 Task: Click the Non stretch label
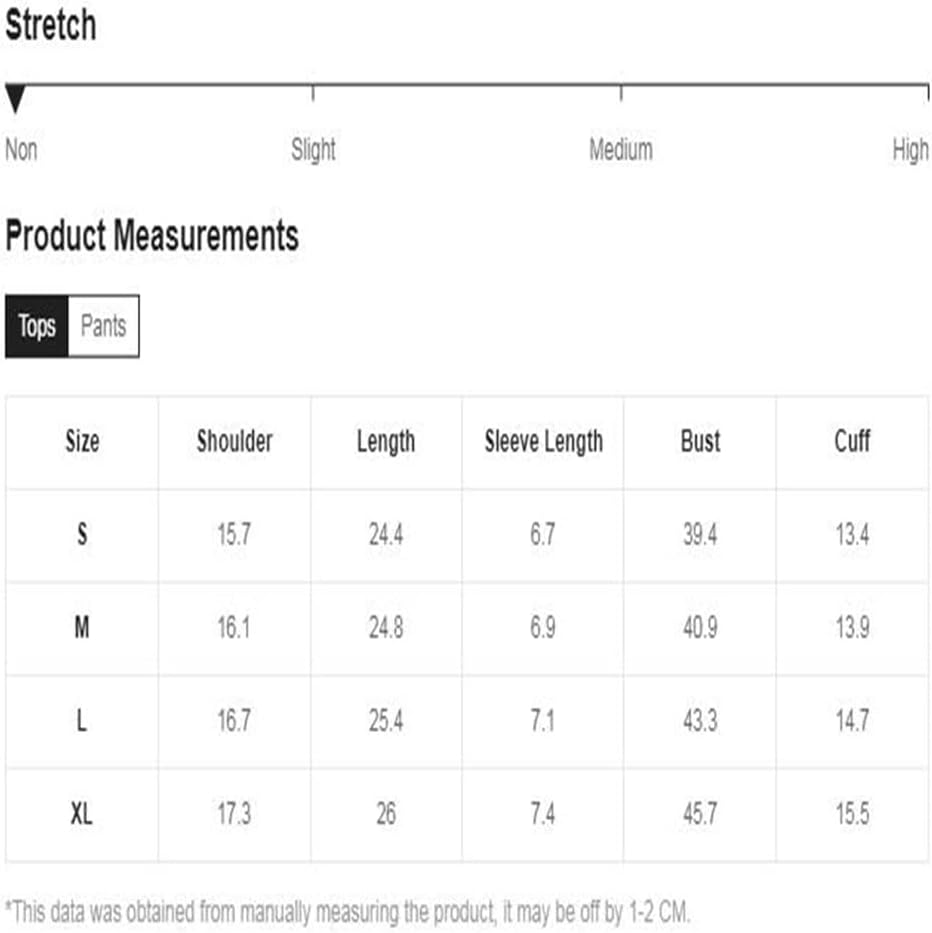point(21,149)
